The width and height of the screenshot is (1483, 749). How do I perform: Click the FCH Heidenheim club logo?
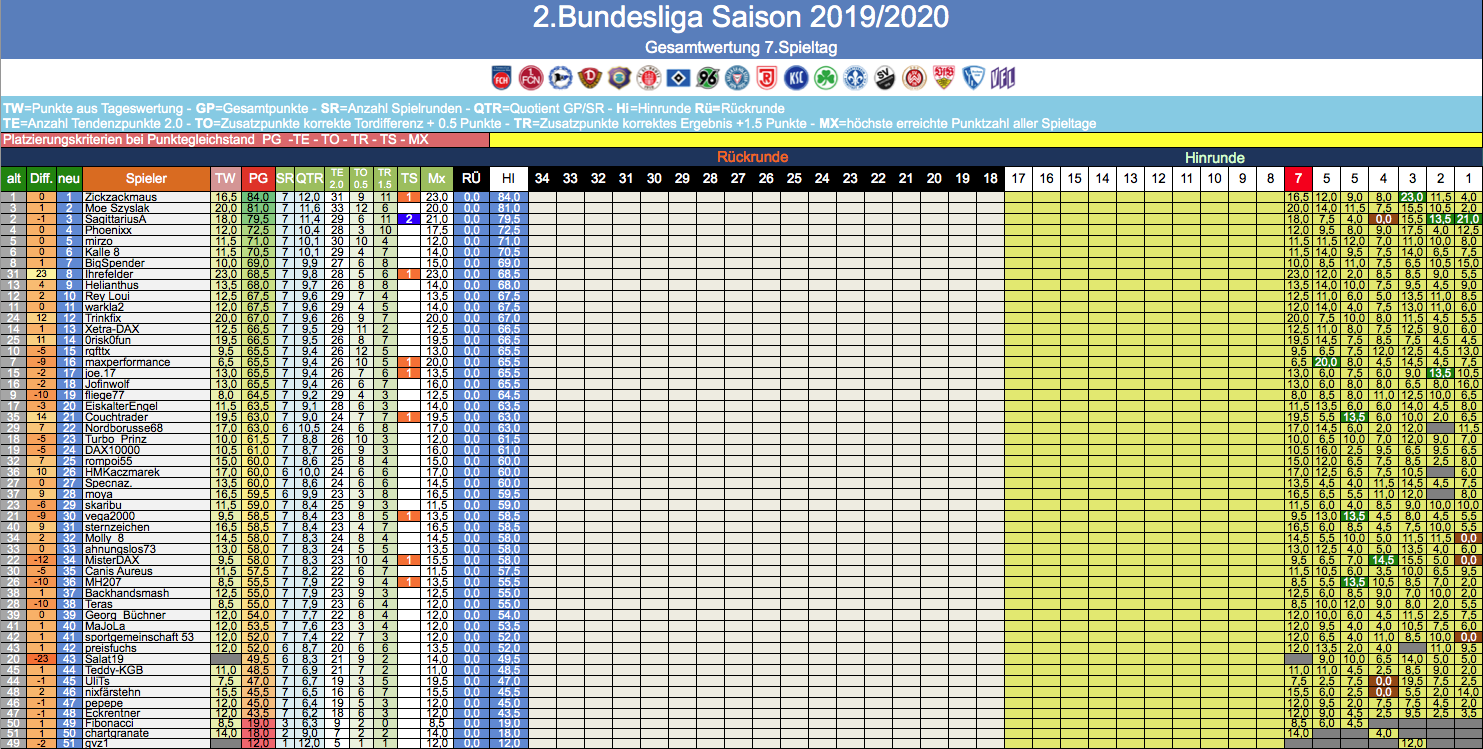click(x=502, y=78)
